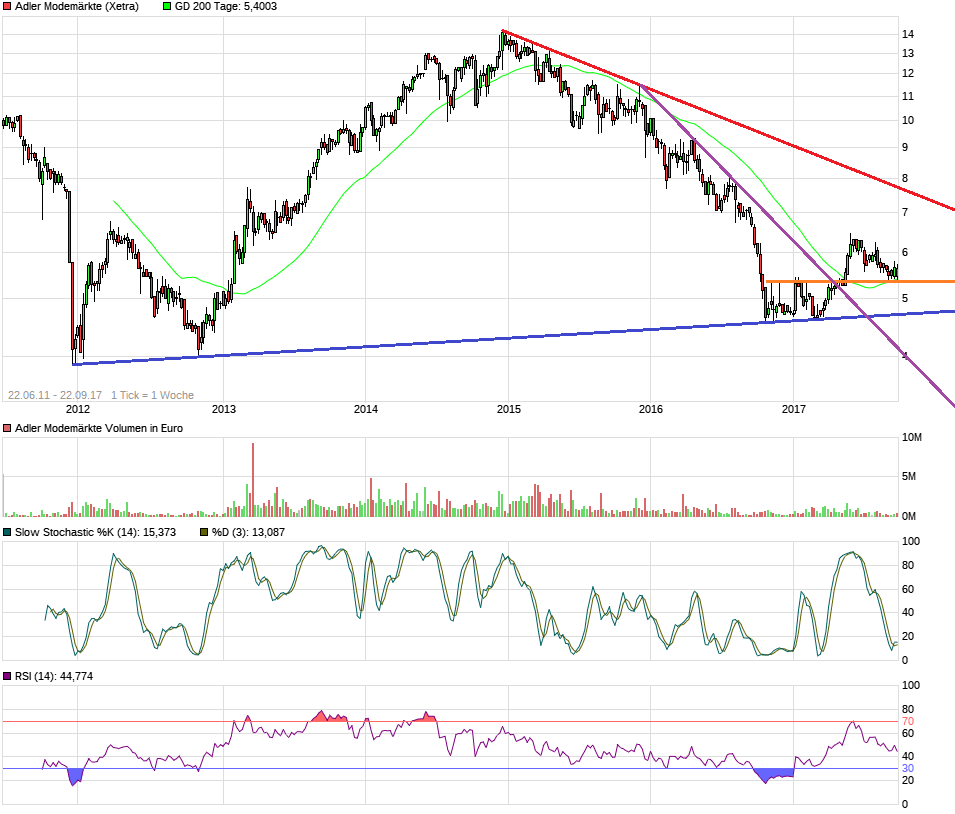The height and width of the screenshot is (814, 955).
Task: Click the red Adler Modemärkte legend swatch
Action: point(8,6)
